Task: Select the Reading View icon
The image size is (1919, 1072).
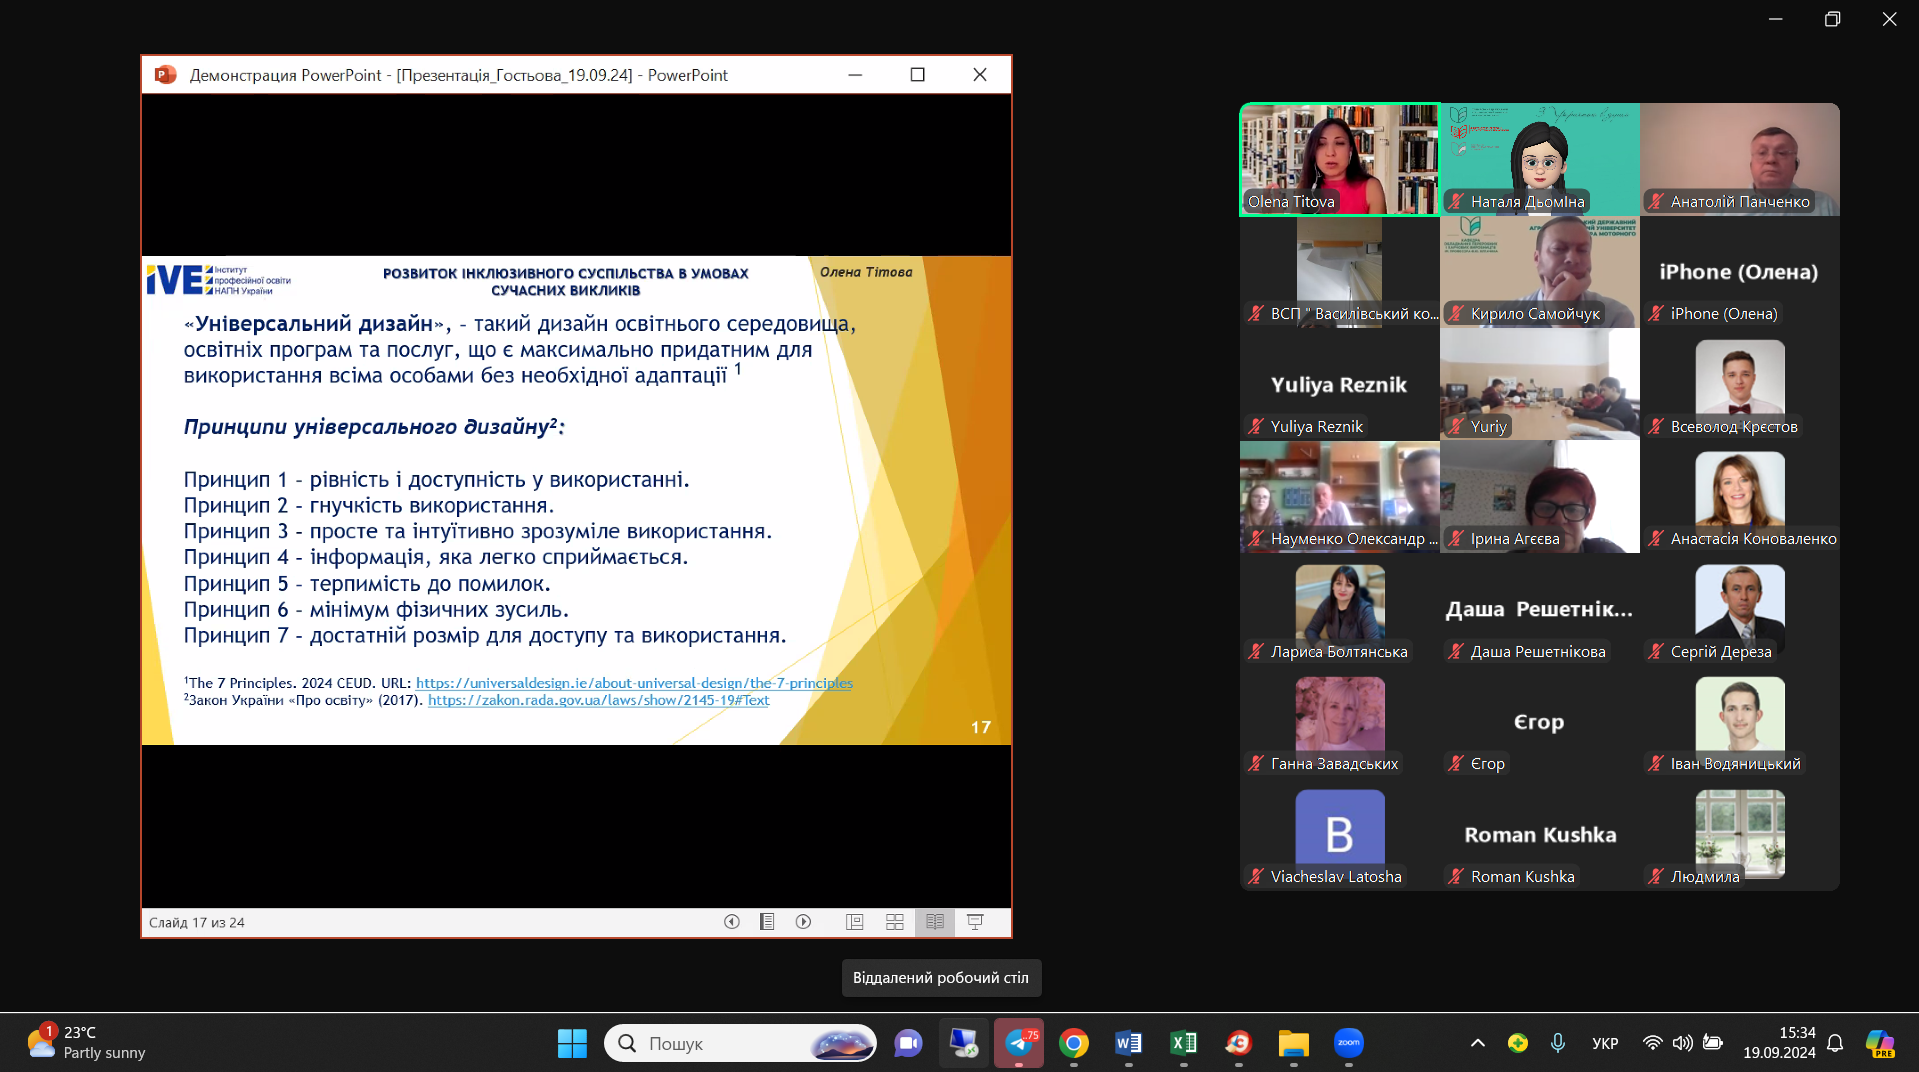Action: (x=934, y=922)
